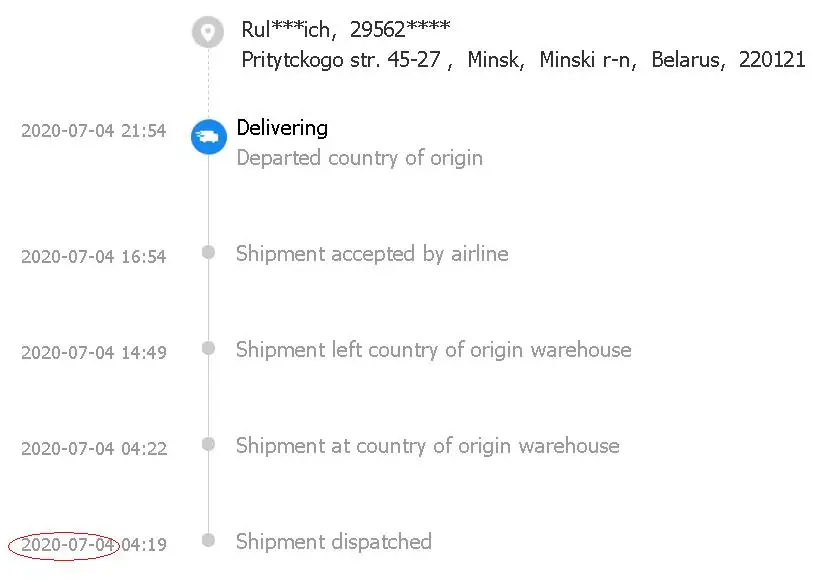
Task: Click the dot beside 'Shipment at country of origin warehouse'
Action: click(208, 445)
